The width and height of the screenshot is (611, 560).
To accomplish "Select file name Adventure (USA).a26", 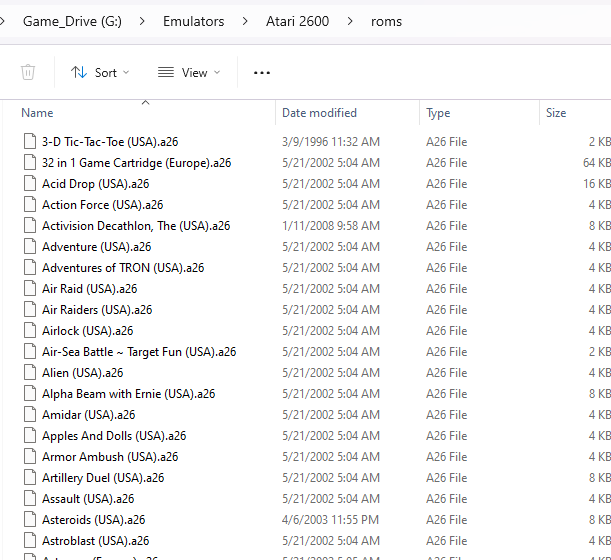I will pyautogui.click(x=97, y=247).
